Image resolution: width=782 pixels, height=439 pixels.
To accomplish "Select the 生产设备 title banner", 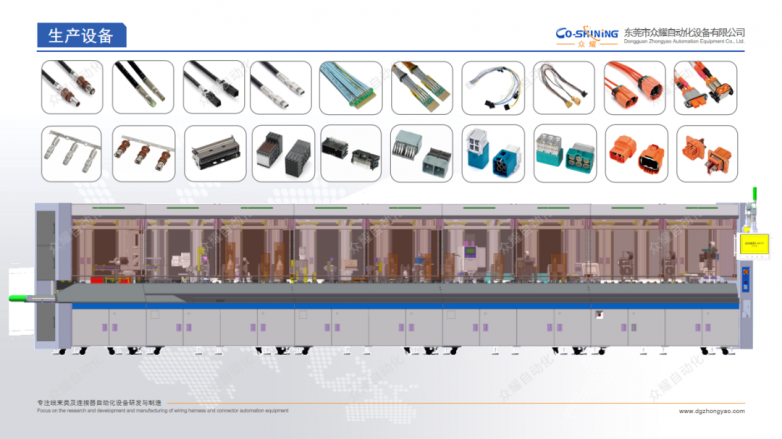I will click(81, 36).
